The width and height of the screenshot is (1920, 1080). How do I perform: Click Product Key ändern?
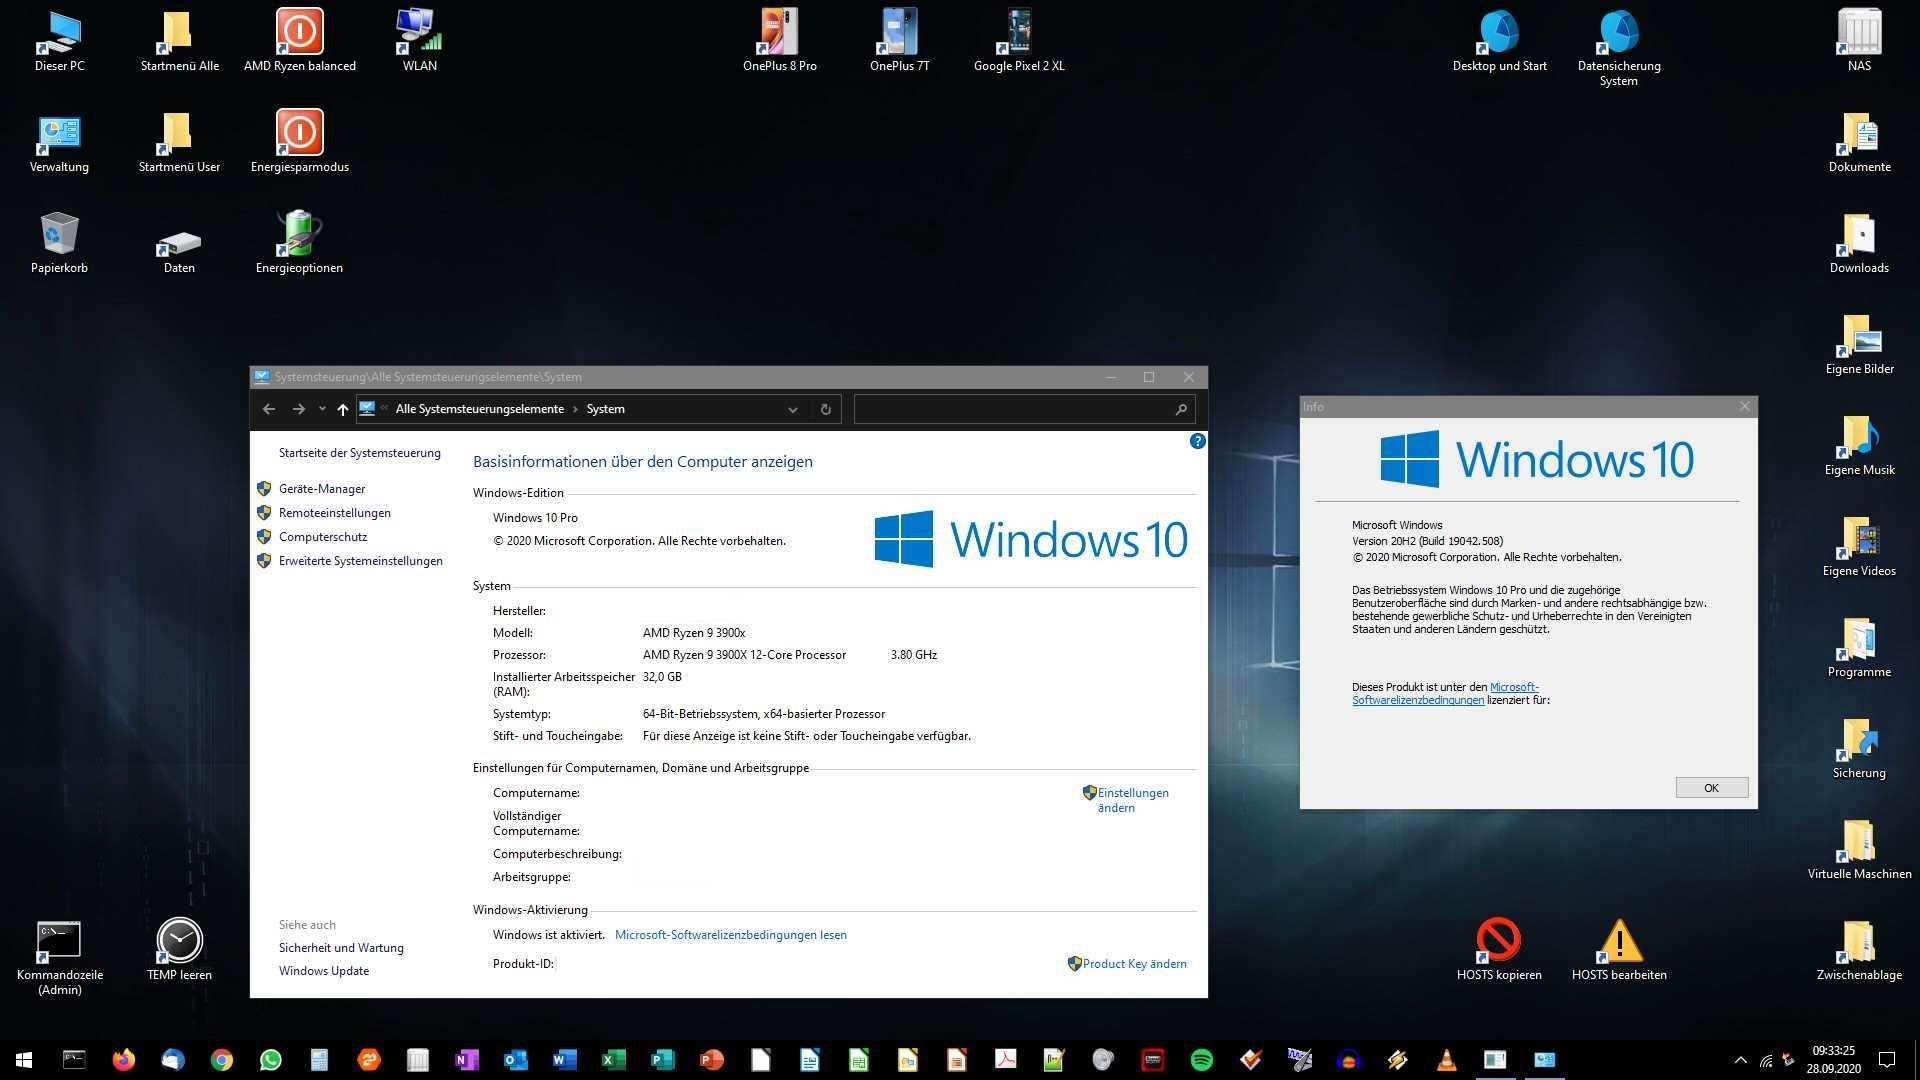[x=1134, y=964]
